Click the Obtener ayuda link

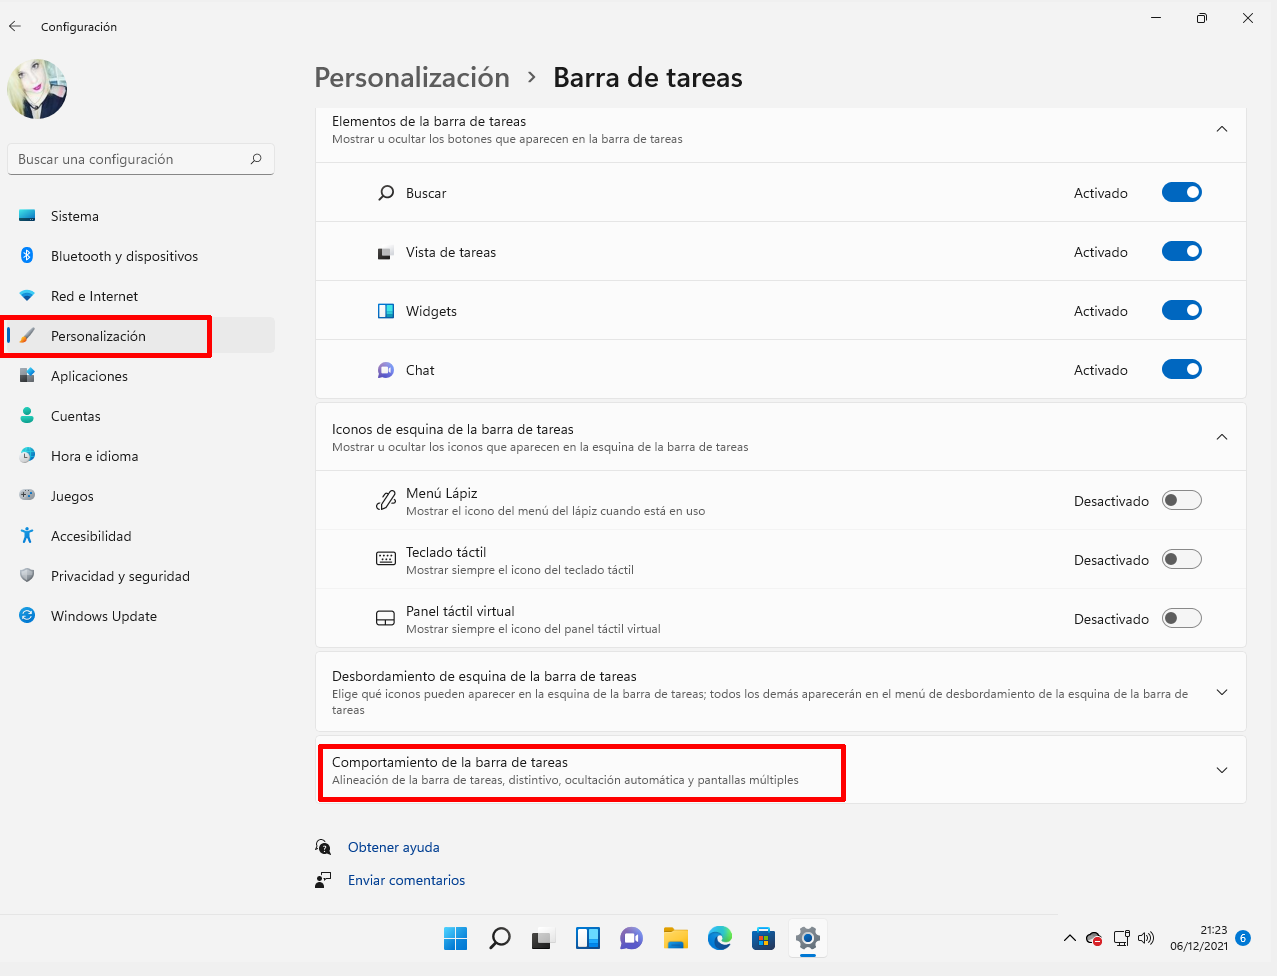pos(393,847)
